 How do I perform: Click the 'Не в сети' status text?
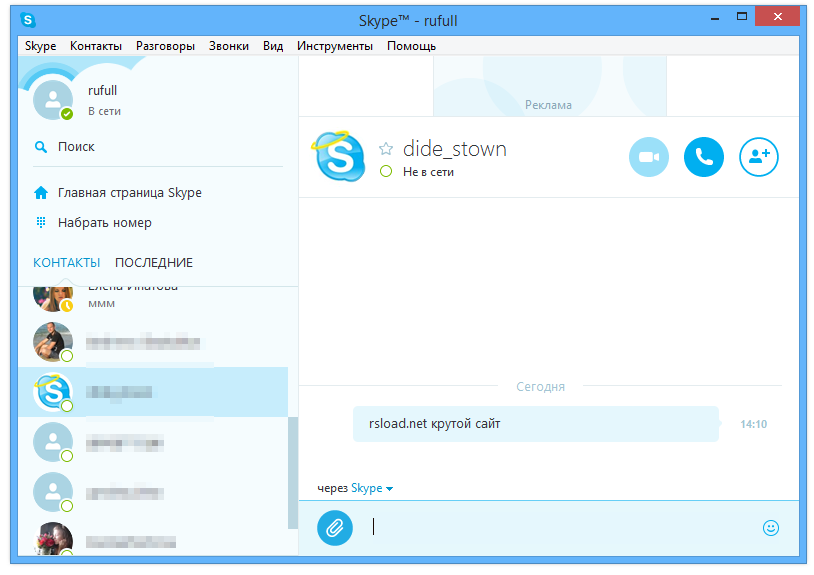[x=428, y=172]
